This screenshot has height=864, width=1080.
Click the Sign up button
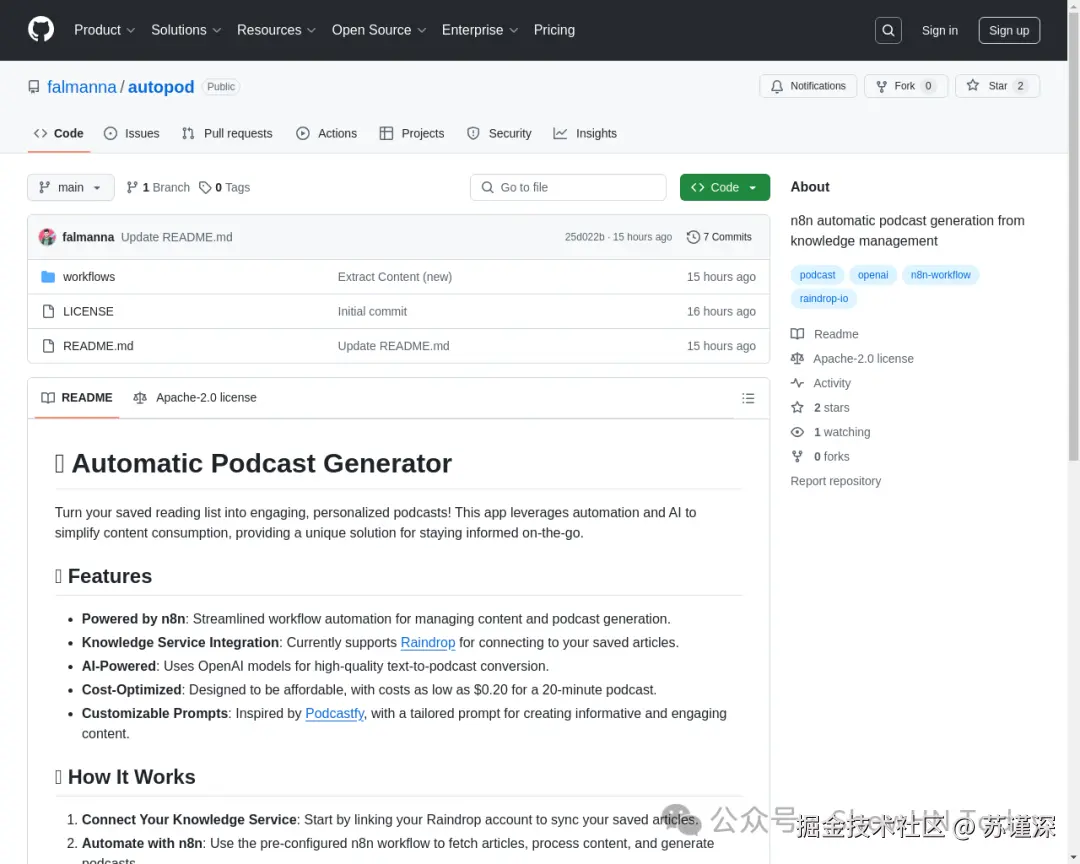pos(1009,30)
